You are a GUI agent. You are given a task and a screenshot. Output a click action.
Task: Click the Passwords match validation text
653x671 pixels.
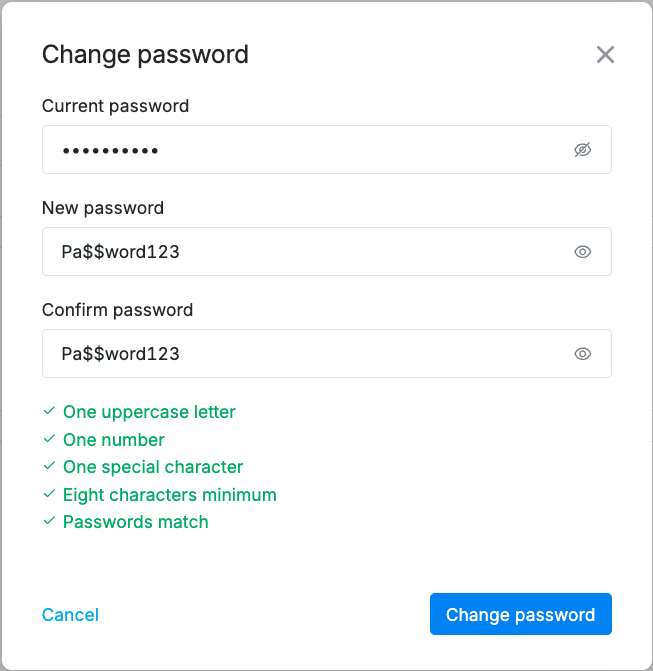135,522
